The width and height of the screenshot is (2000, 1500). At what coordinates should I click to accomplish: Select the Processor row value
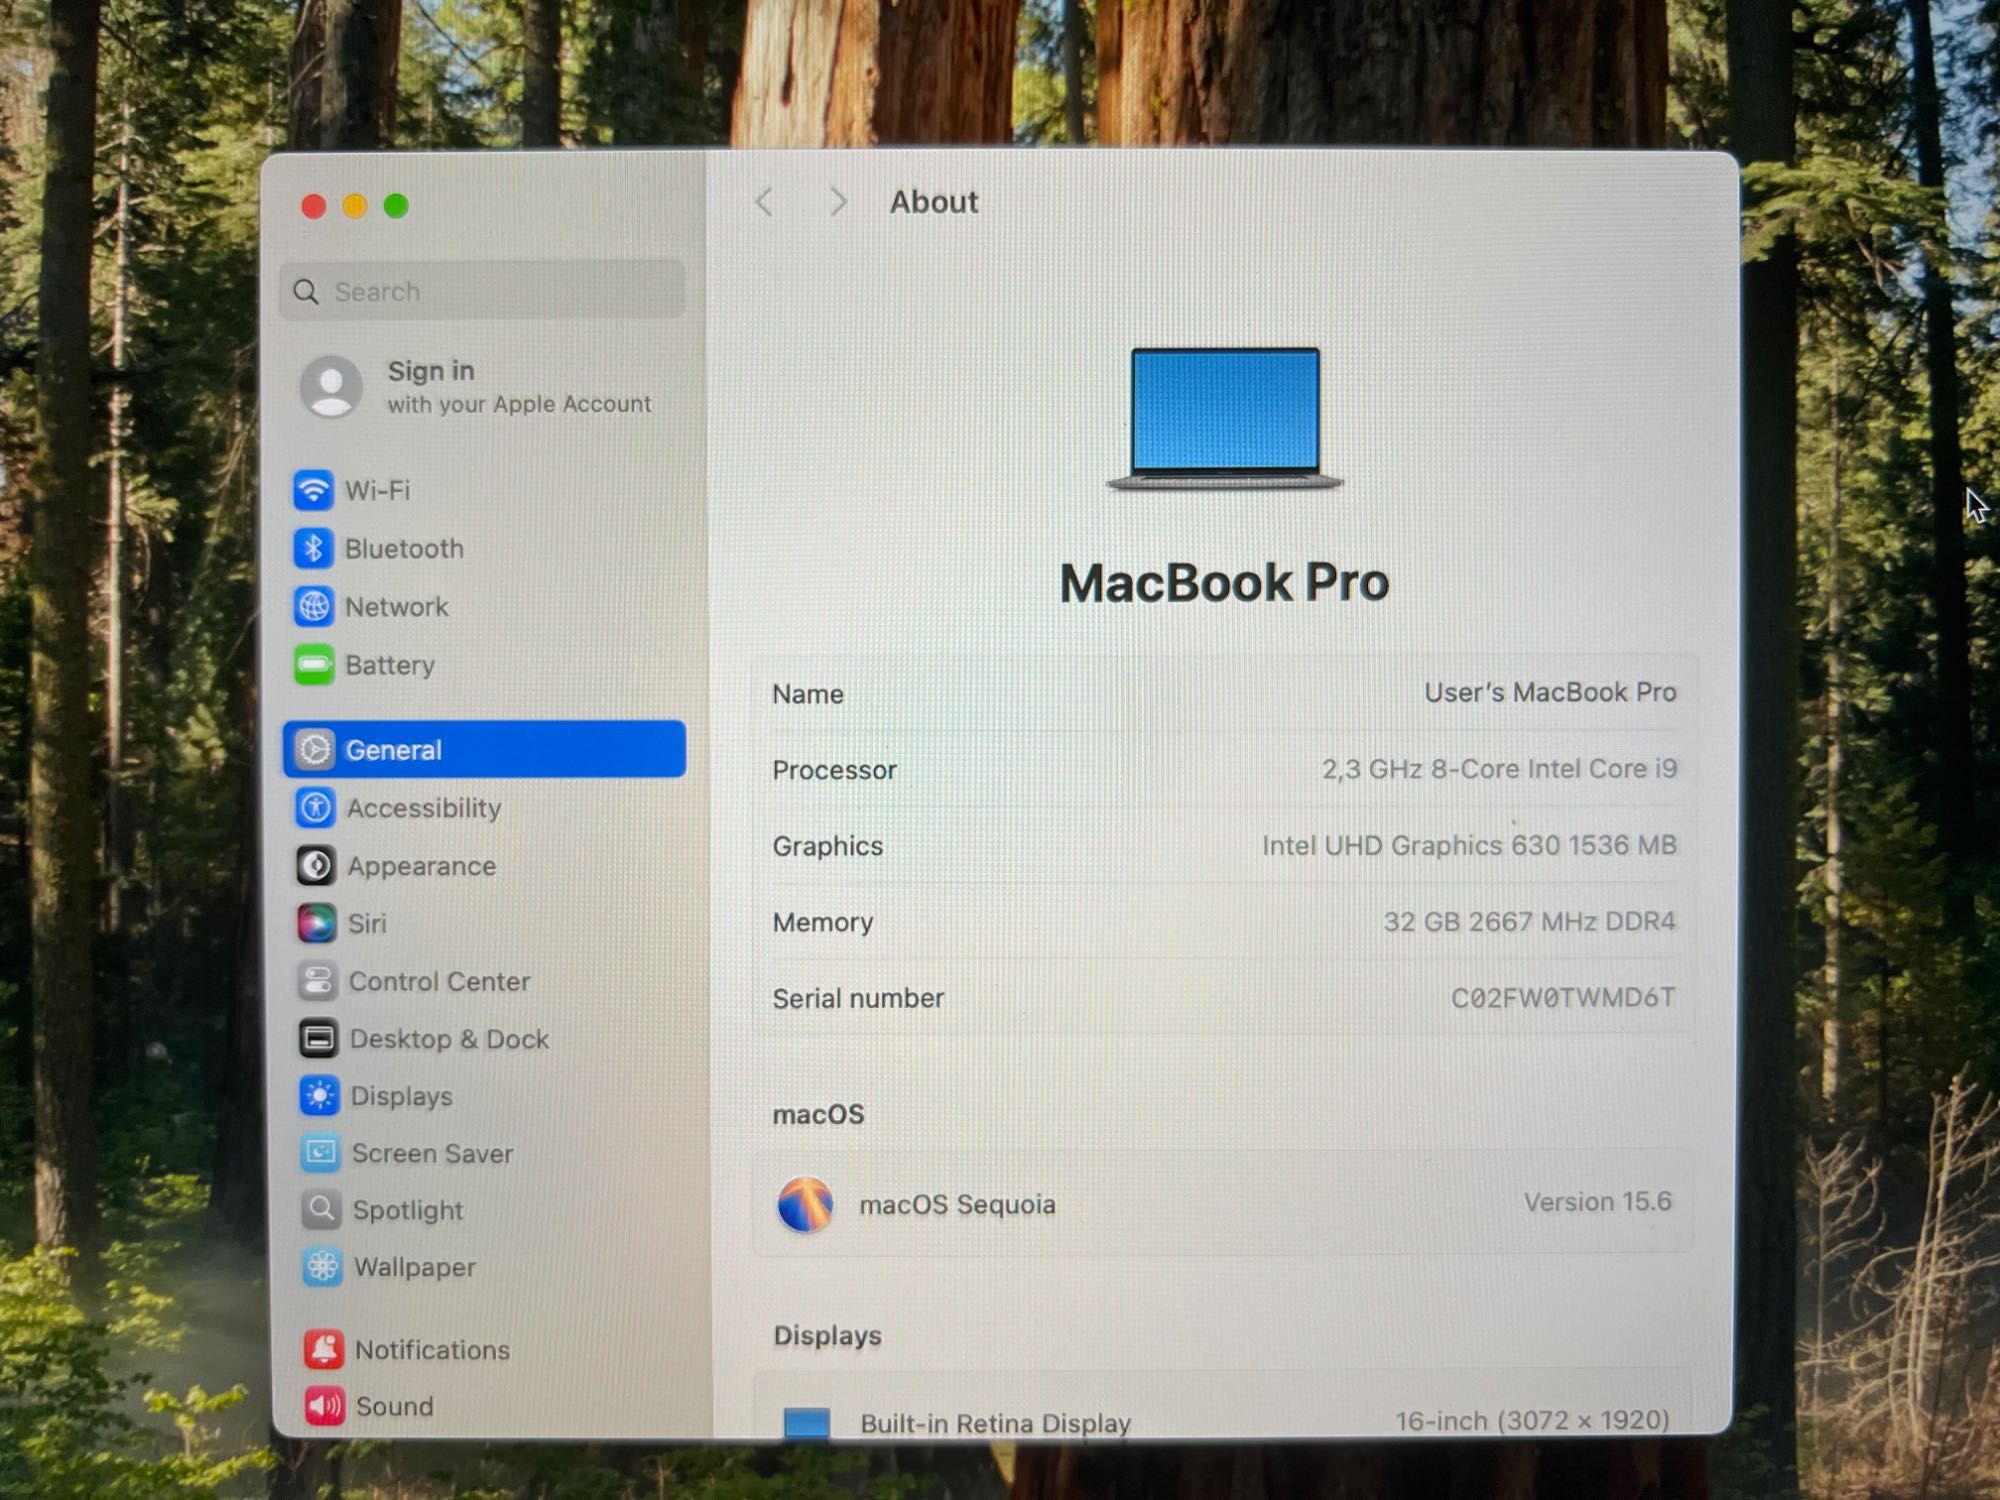(1499, 769)
